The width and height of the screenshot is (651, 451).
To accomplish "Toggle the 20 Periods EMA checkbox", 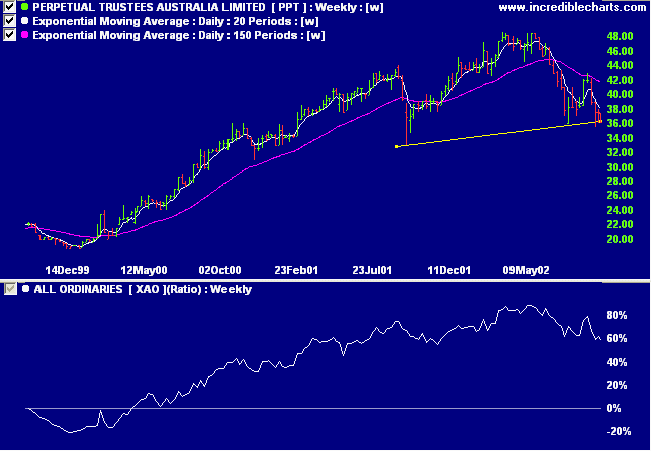I will tap(9, 21).
